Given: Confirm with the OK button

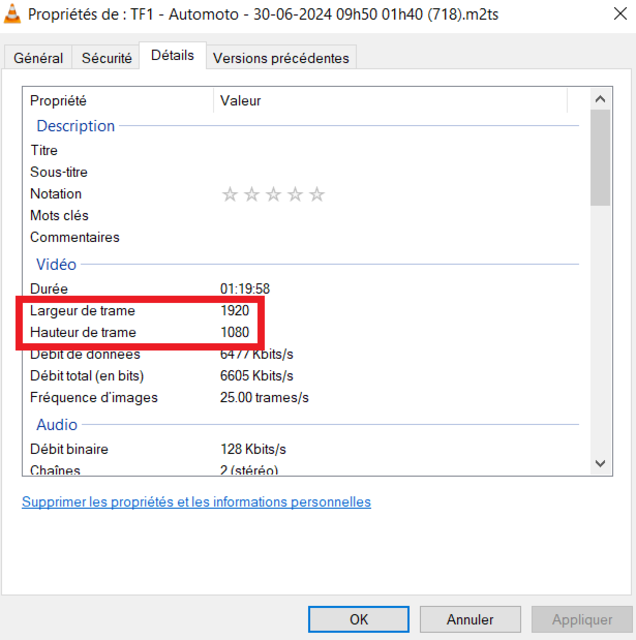Looking at the screenshot, I should point(358,619).
